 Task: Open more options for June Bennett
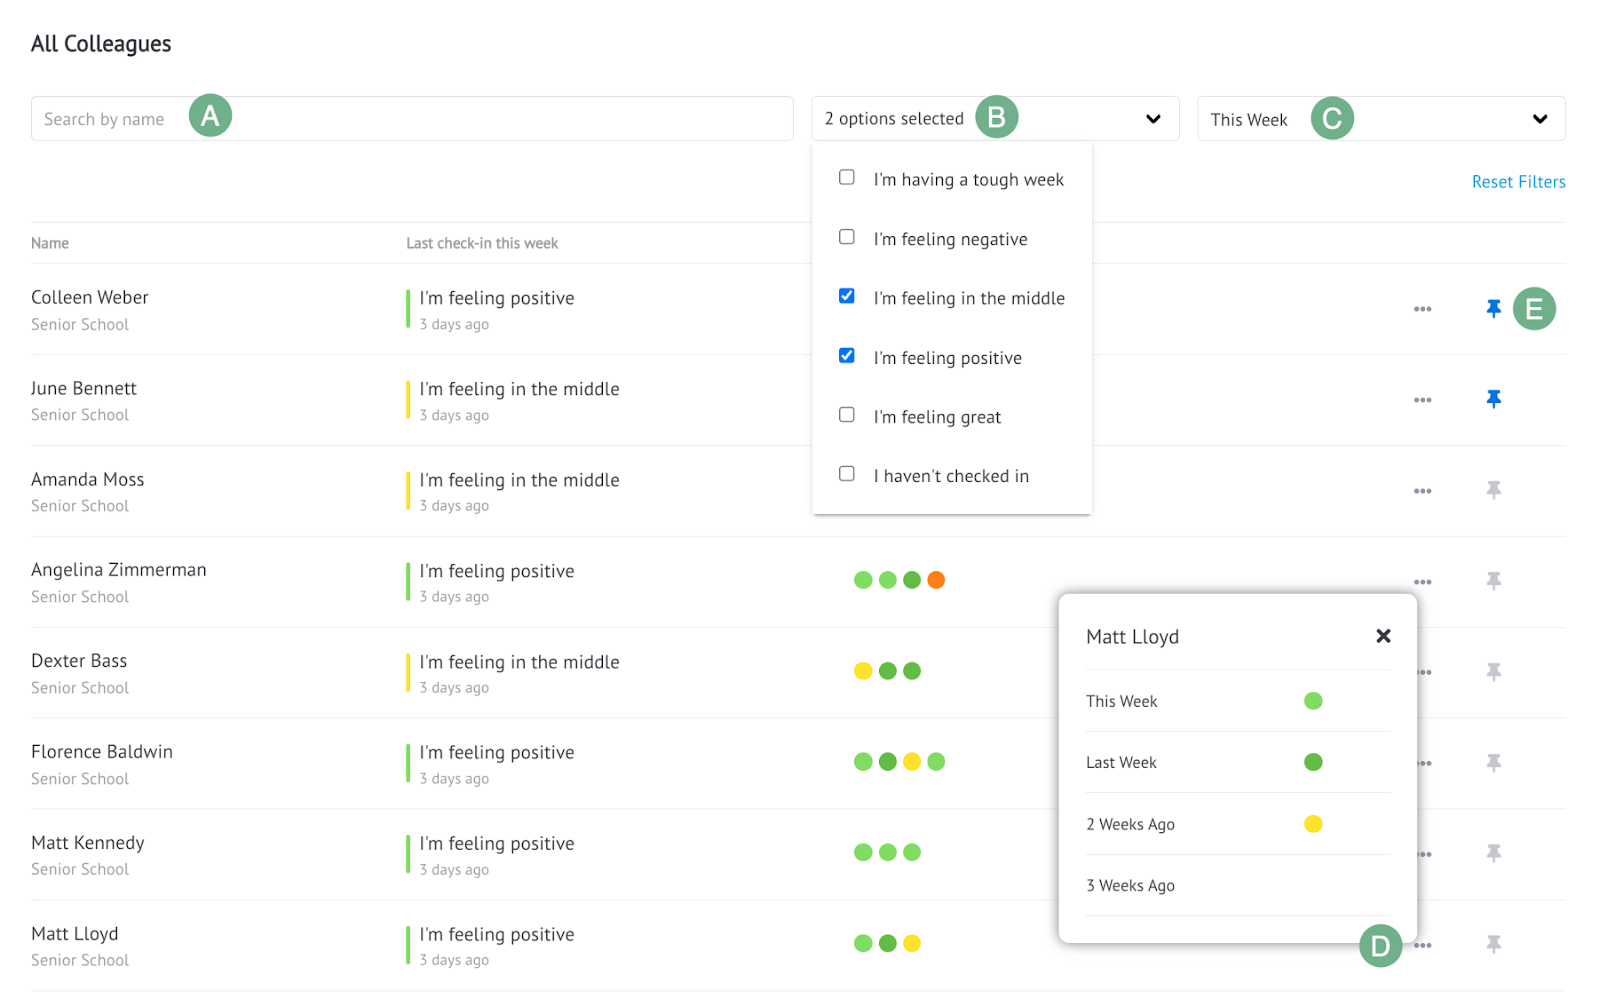pos(1422,400)
